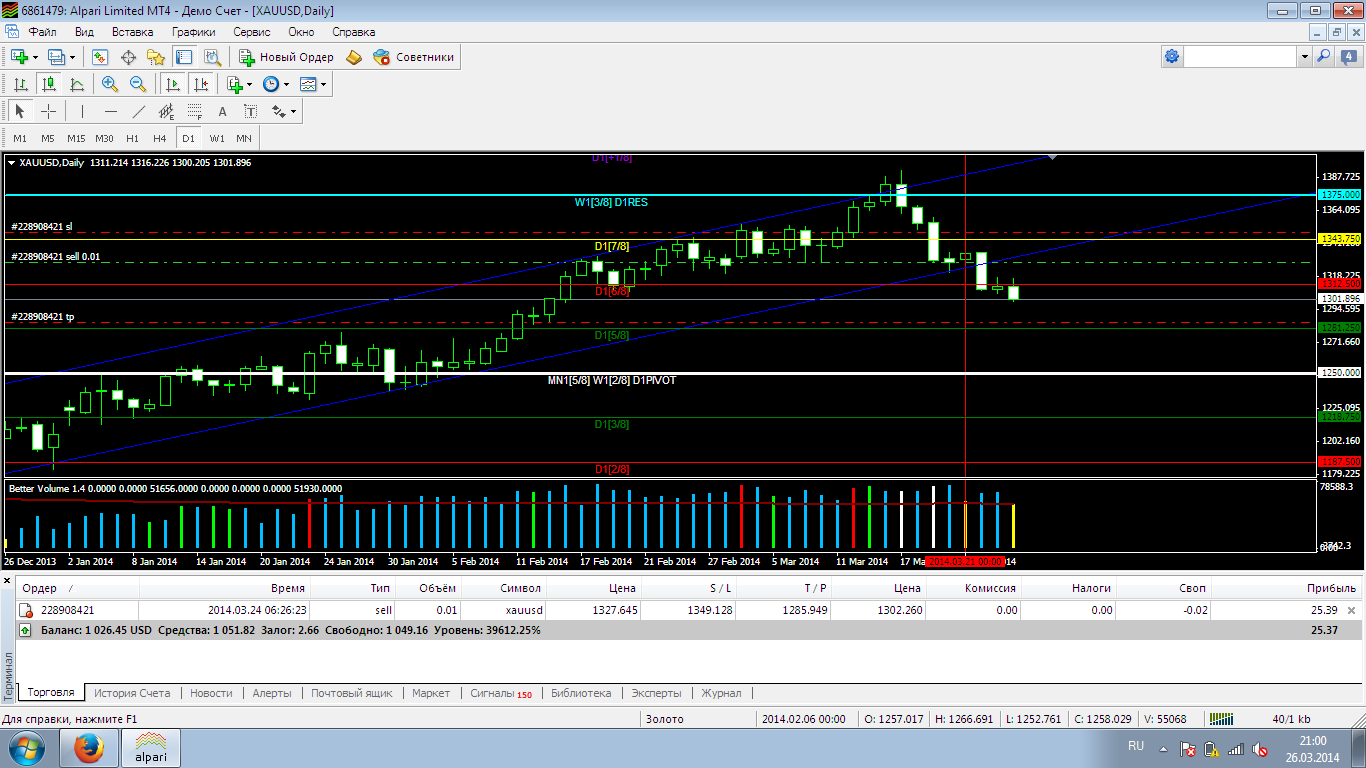Select the Cursor arrow tool
Screen dimensions: 1366x768
tap(20, 111)
